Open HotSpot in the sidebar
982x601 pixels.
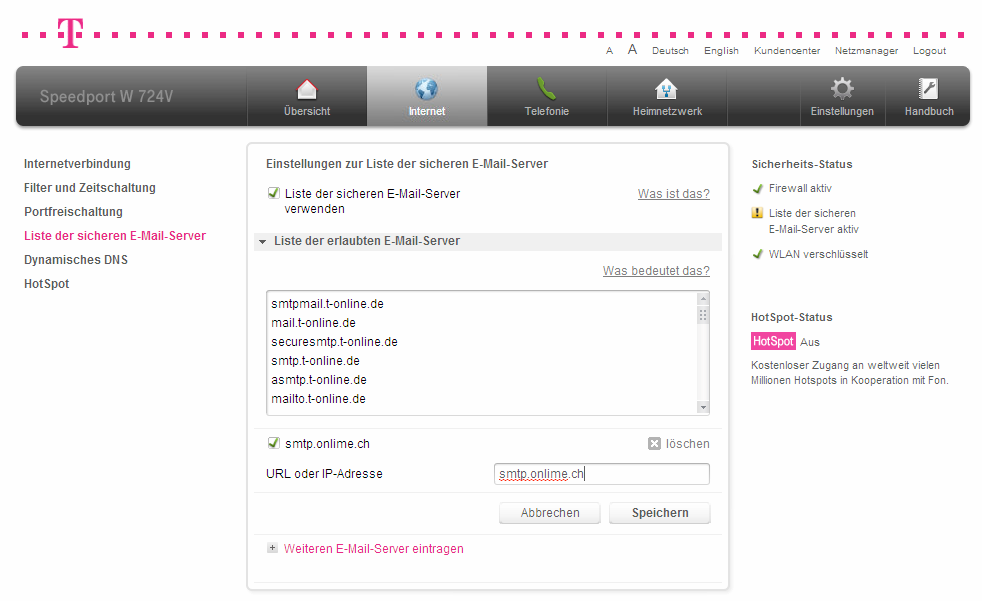click(x=46, y=284)
